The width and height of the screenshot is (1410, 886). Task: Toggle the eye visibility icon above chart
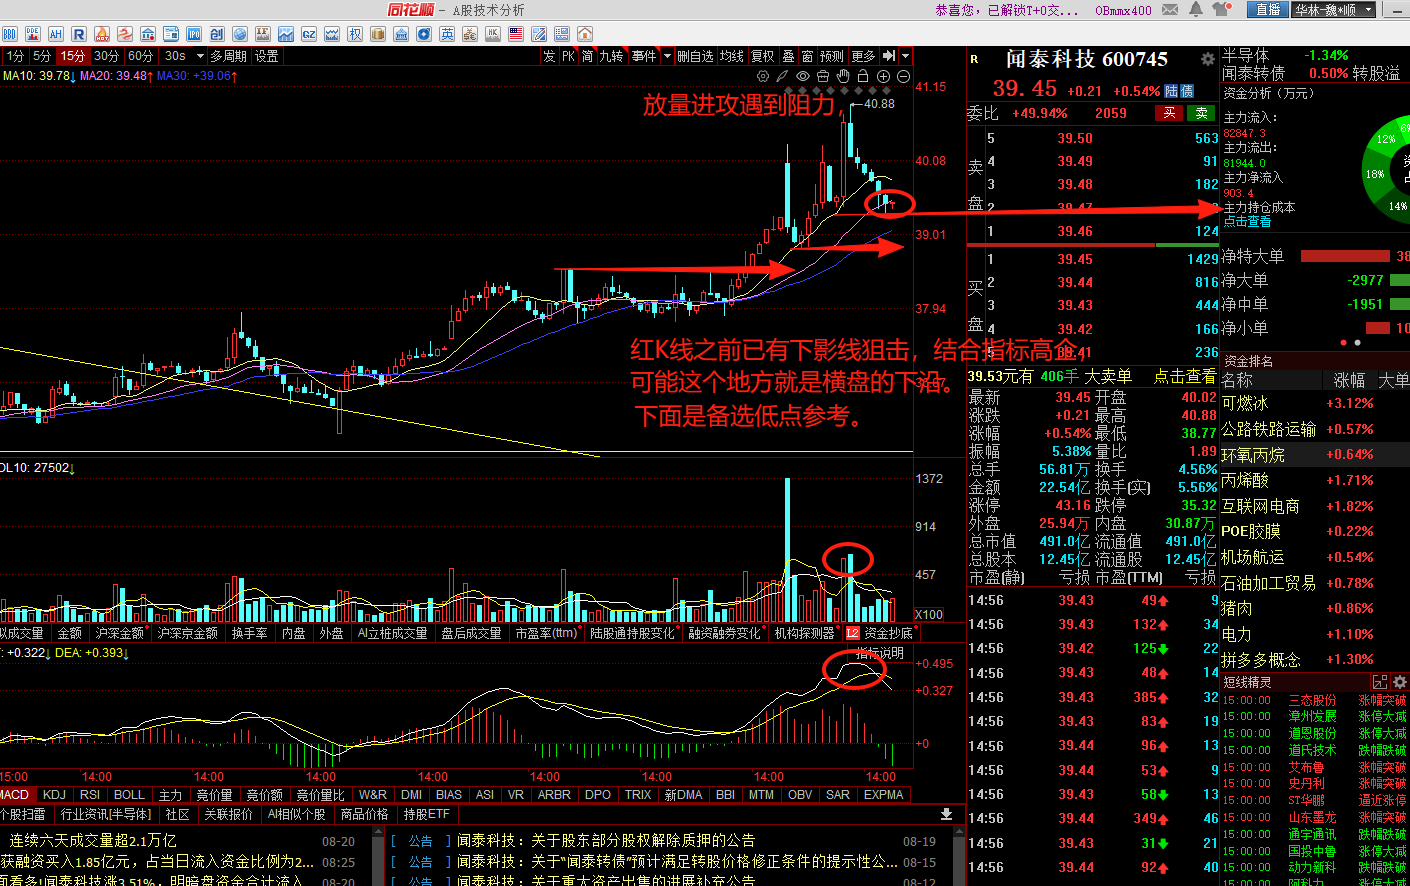(x=803, y=76)
